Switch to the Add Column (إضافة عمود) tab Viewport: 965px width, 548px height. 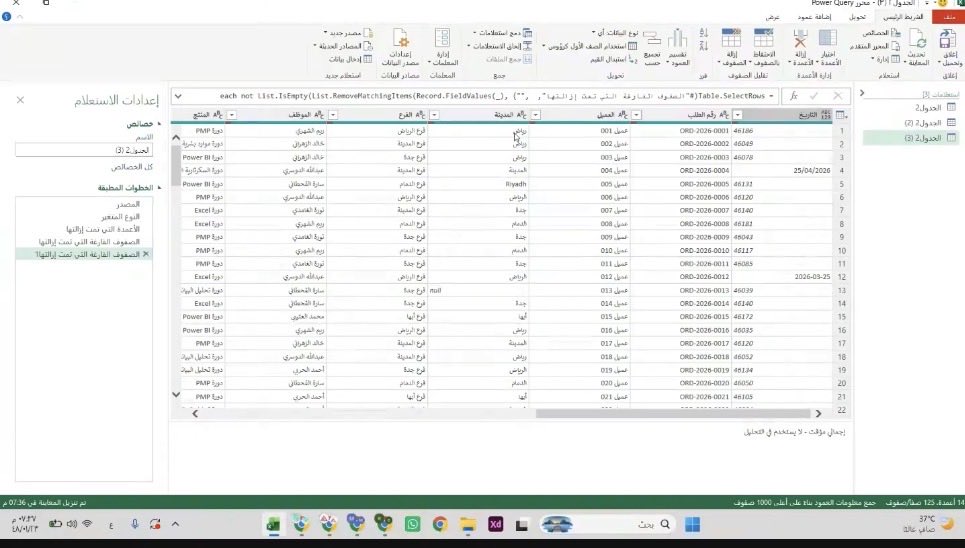814,17
